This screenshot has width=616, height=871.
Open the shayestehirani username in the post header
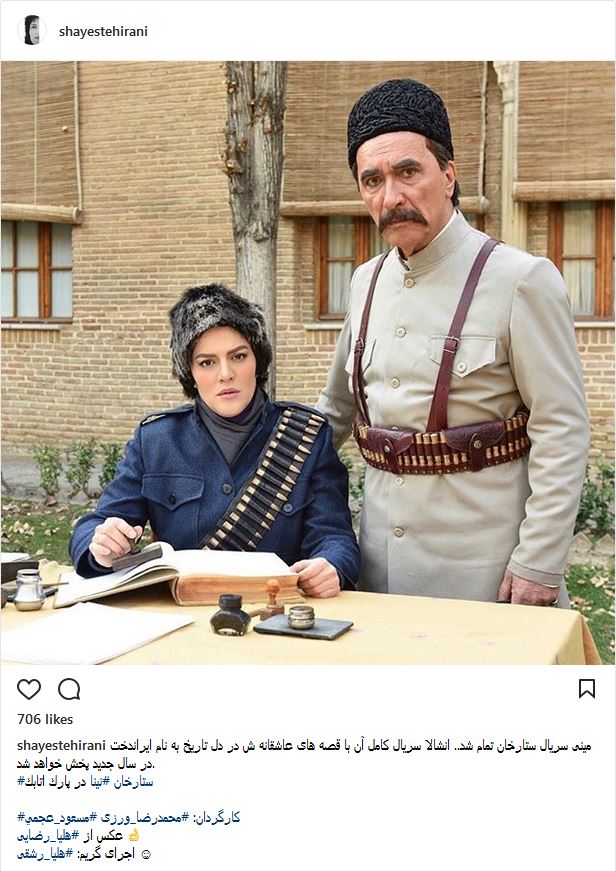point(103,32)
